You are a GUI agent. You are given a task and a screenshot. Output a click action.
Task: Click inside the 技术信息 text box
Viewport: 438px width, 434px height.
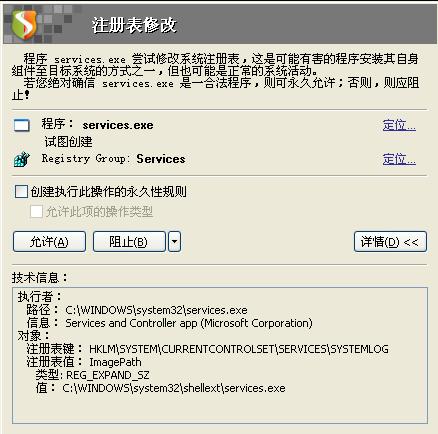tap(220, 355)
